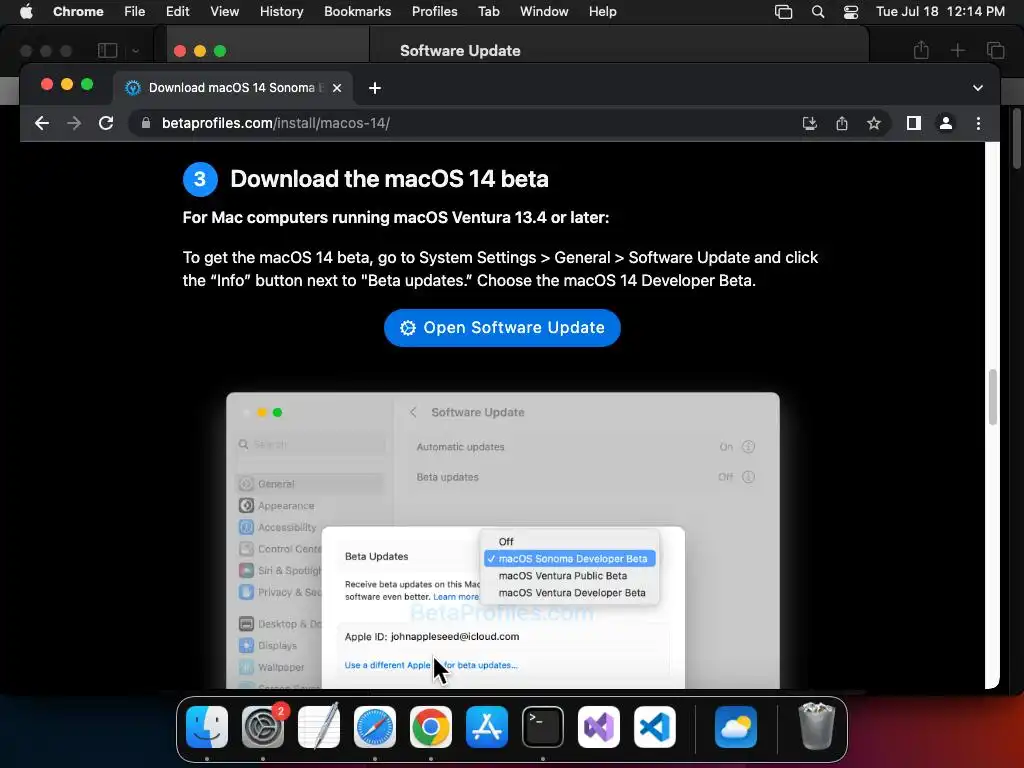Open the History menu
This screenshot has width=1024, height=768.
[x=281, y=11]
